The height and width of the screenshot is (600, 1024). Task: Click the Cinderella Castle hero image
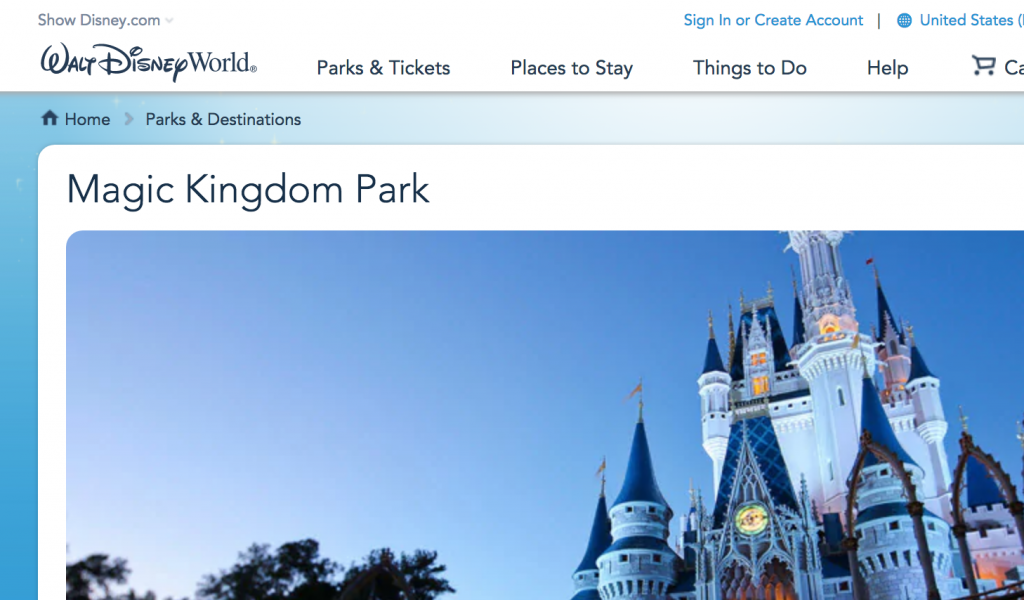(x=545, y=415)
